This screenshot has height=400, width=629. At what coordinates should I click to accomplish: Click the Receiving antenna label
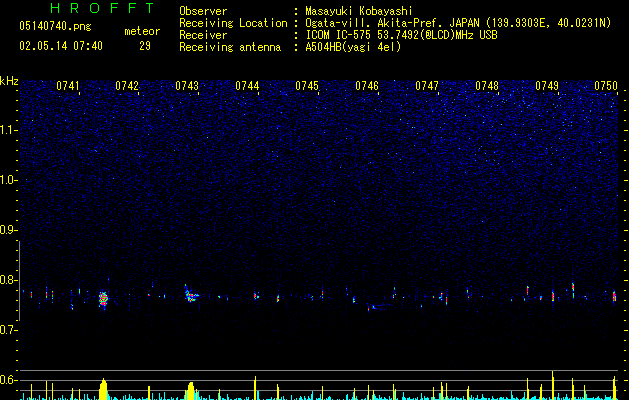(x=230, y=47)
